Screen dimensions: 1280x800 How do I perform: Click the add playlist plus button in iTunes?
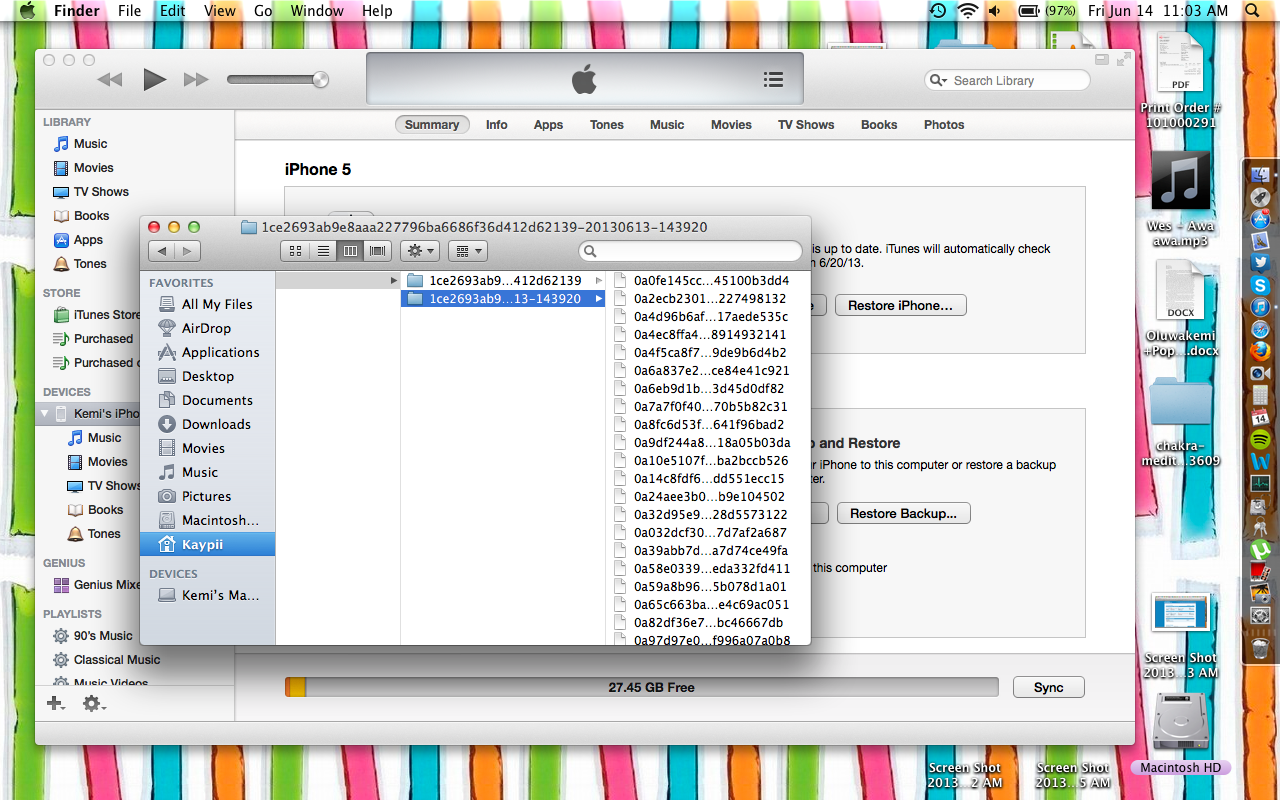[x=56, y=704]
